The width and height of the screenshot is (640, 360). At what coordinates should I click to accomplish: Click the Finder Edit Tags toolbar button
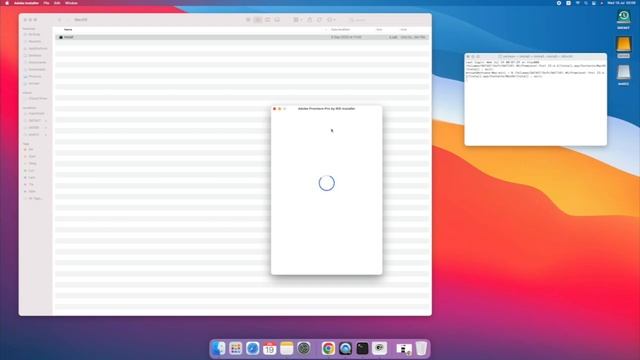[319, 20]
